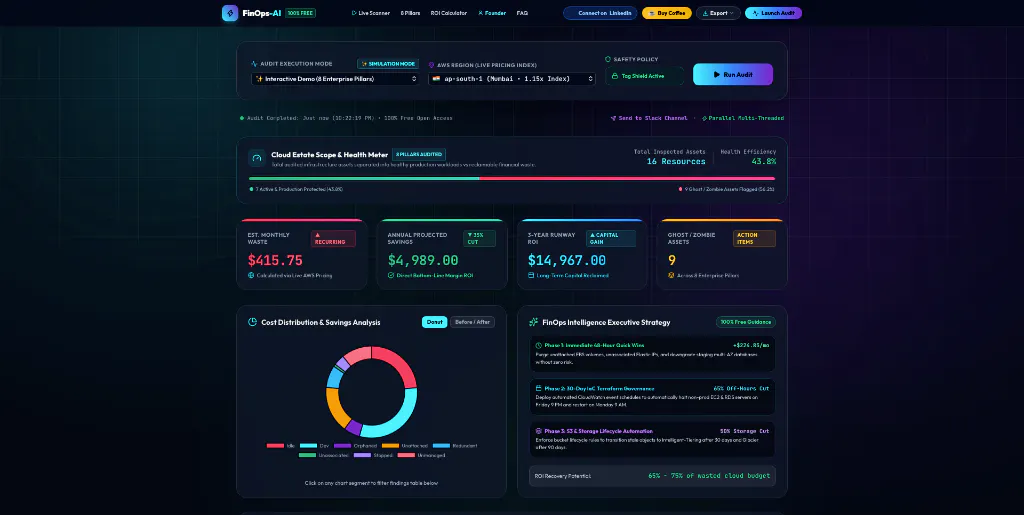Toggle the Idle legend entry

pos(281,446)
